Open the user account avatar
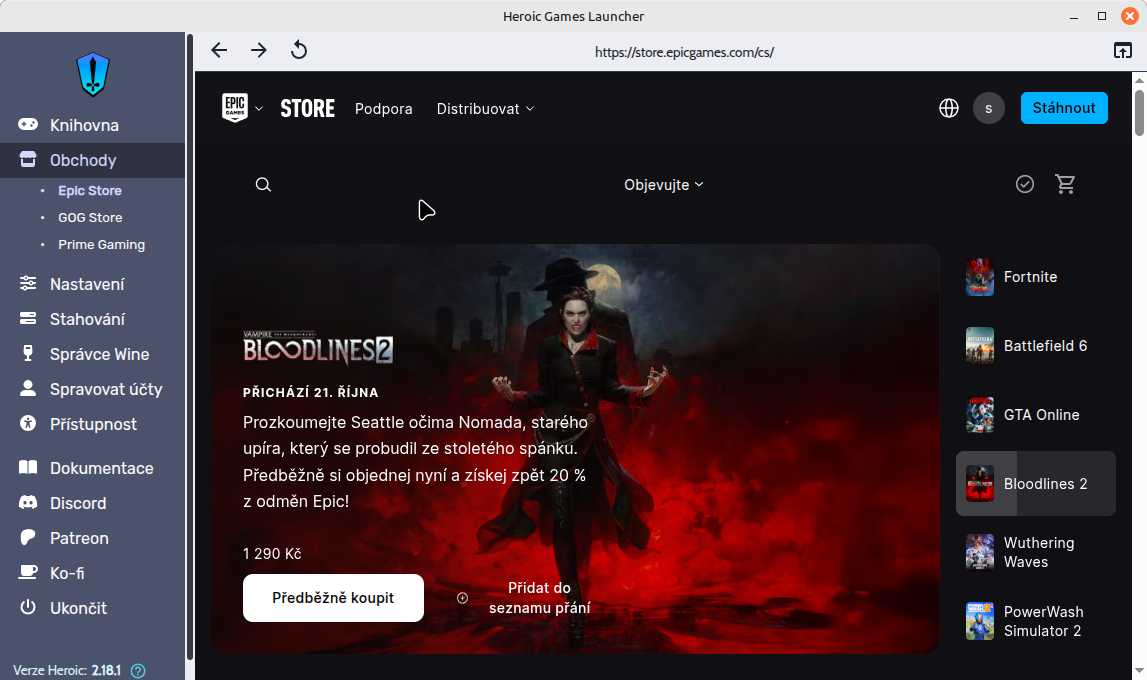This screenshot has width=1147, height=680. click(x=988, y=108)
